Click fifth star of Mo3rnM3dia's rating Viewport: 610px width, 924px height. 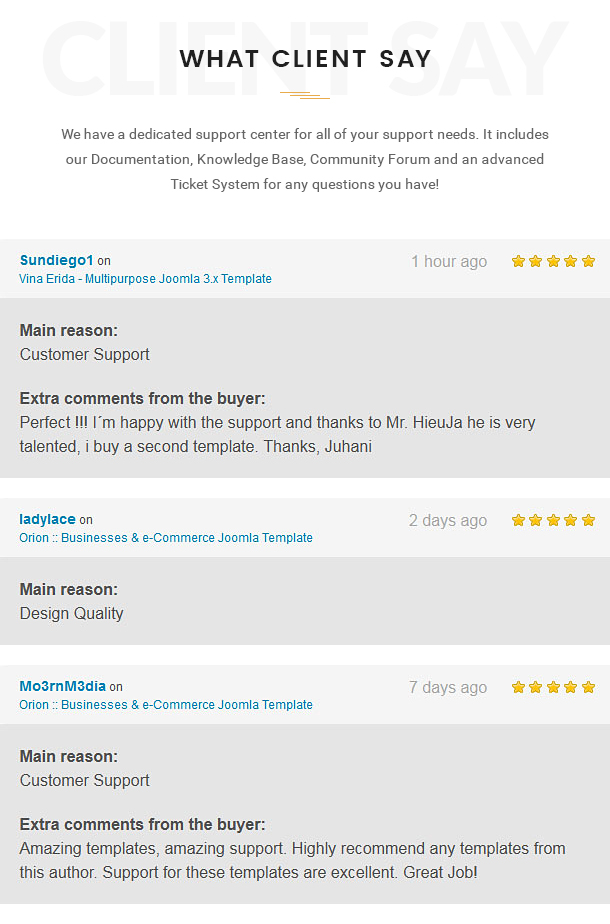pyautogui.click(x=588, y=687)
